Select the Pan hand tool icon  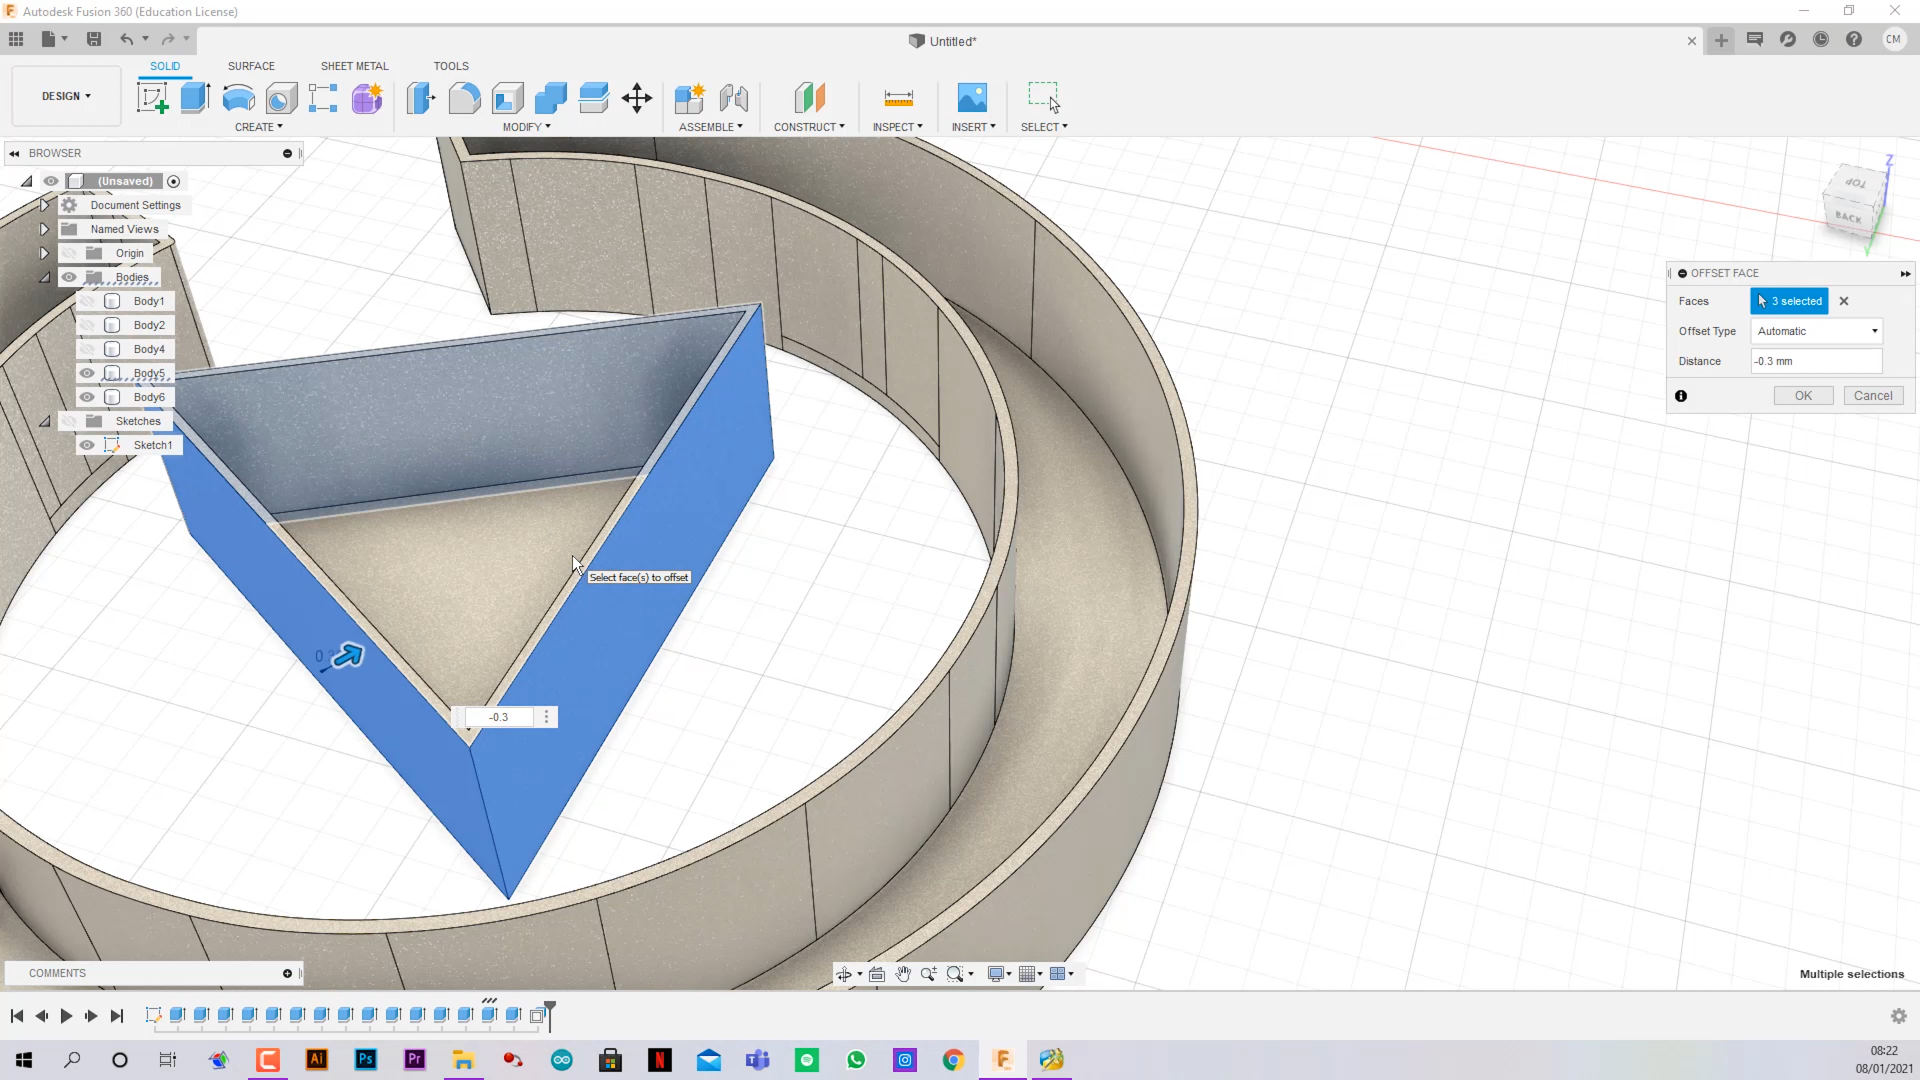[903, 974]
